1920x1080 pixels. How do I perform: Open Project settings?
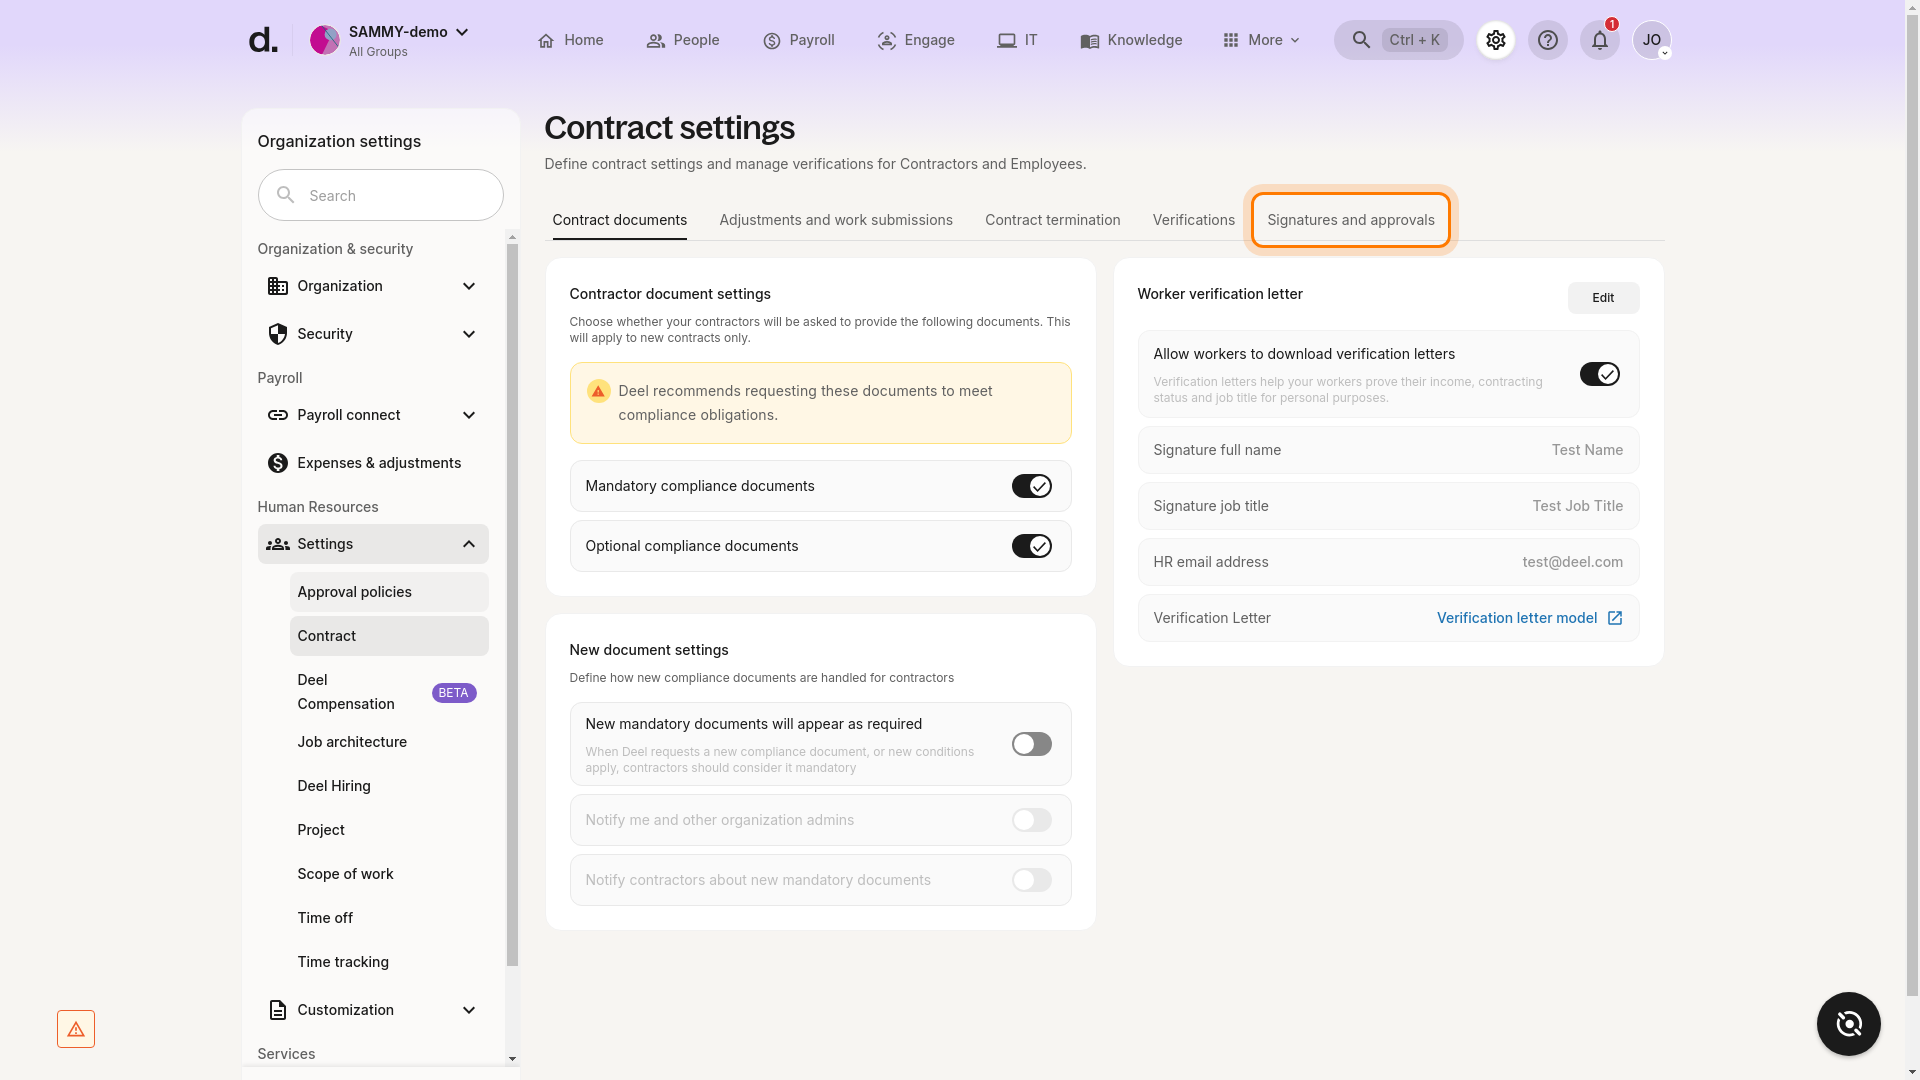pos(389,830)
